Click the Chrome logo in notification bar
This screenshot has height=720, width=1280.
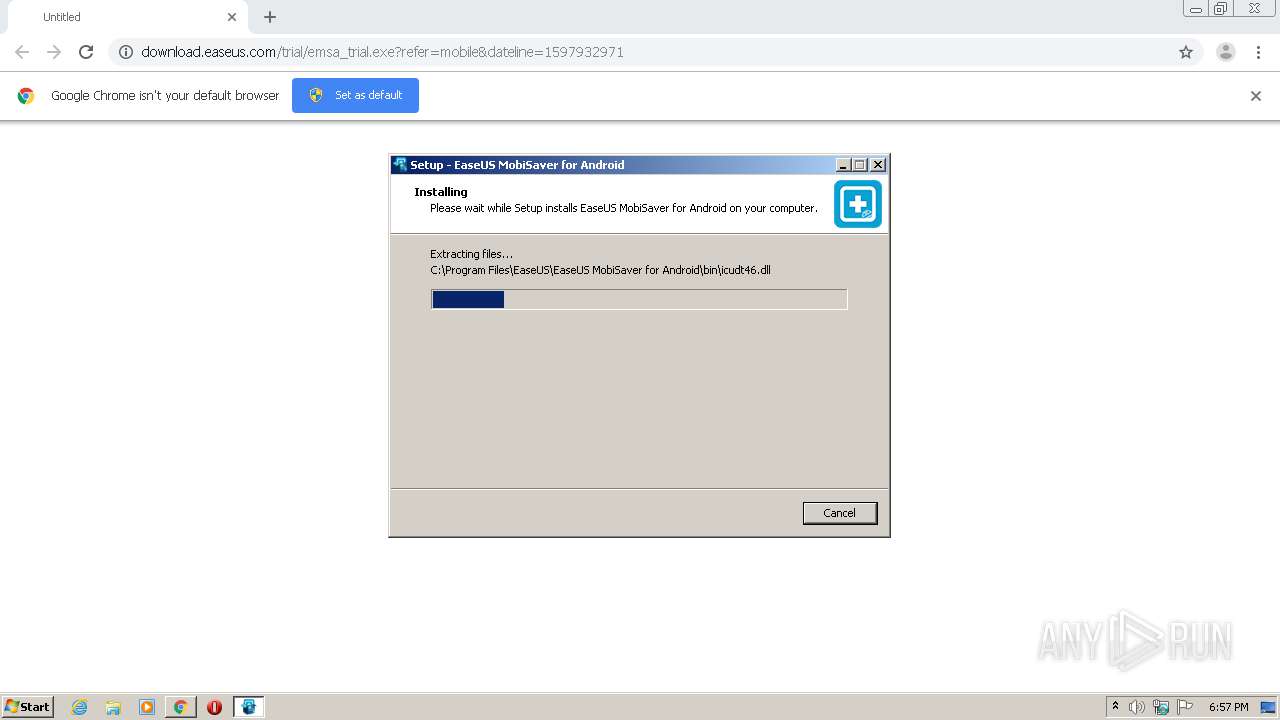[x=26, y=96]
